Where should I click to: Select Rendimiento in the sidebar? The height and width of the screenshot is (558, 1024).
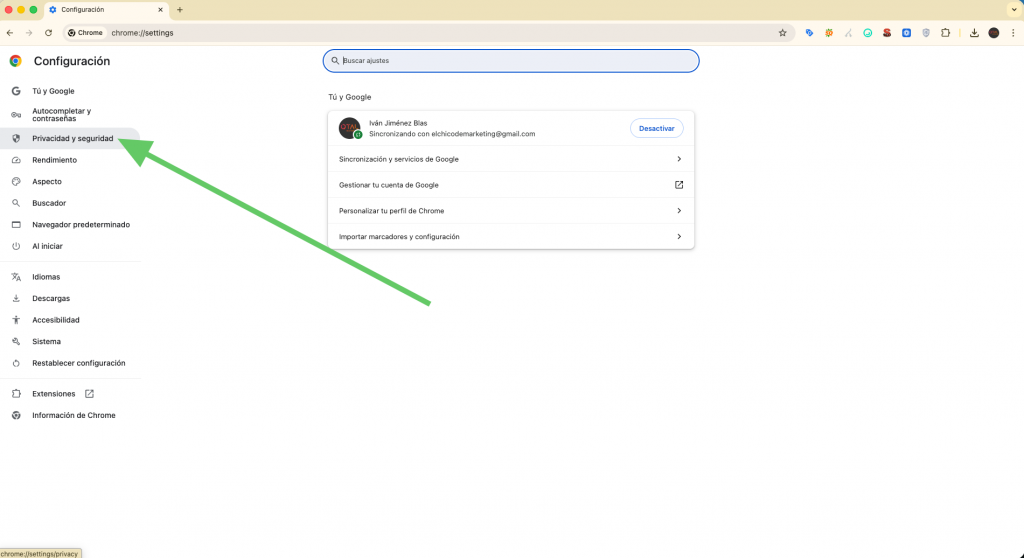click(x=54, y=160)
